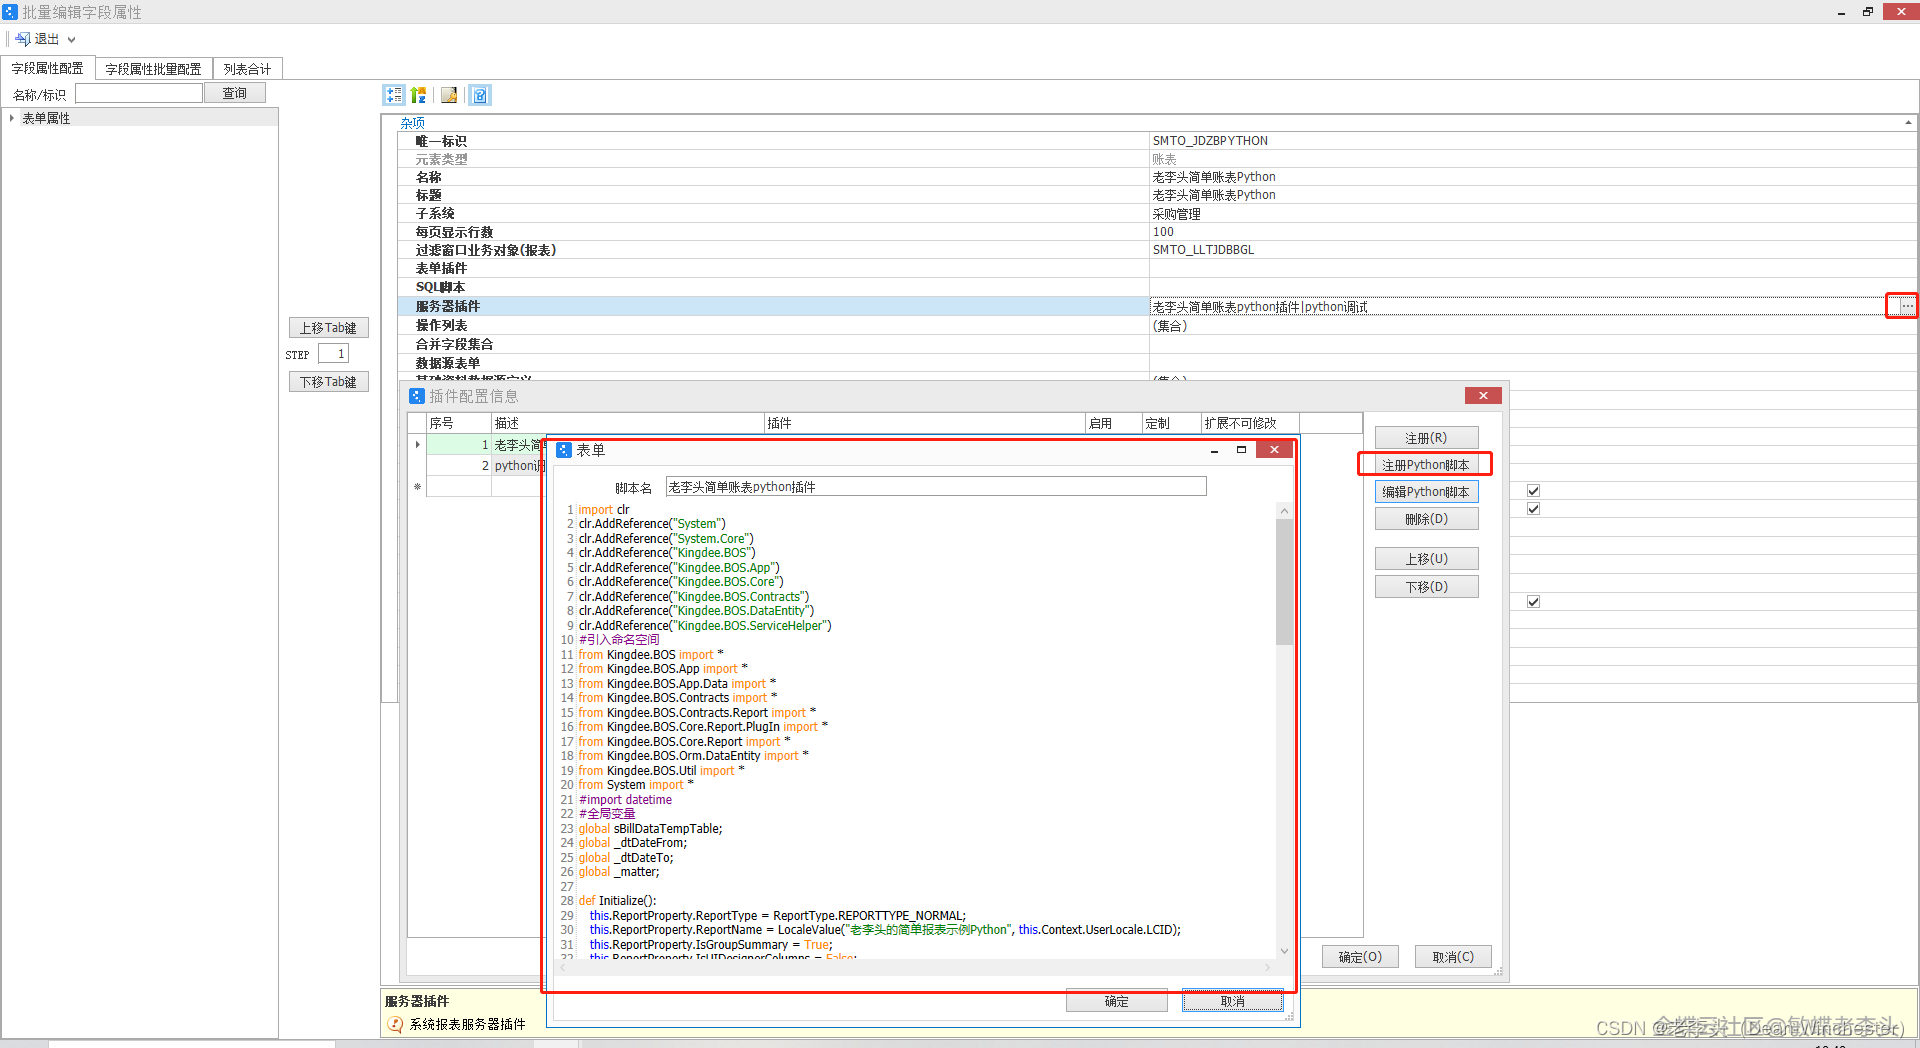Switch to the 字段属性批量配置 tab
The width and height of the screenshot is (1920, 1048).
coord(153,69)
